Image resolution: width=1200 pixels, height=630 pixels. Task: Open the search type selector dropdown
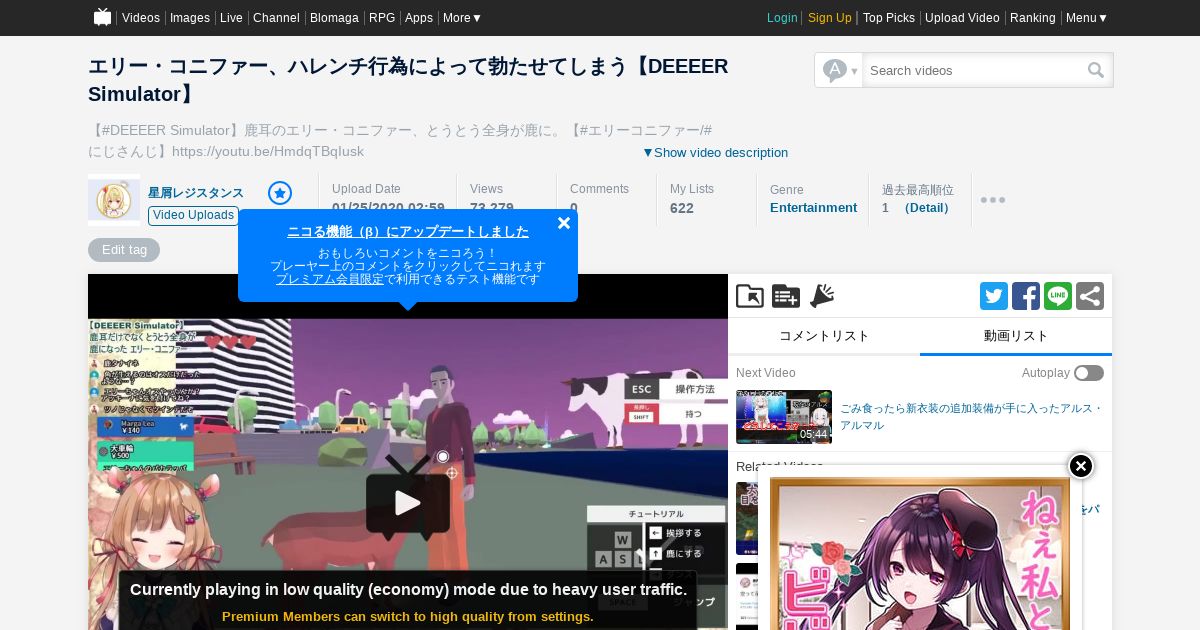tap(839, 70)
